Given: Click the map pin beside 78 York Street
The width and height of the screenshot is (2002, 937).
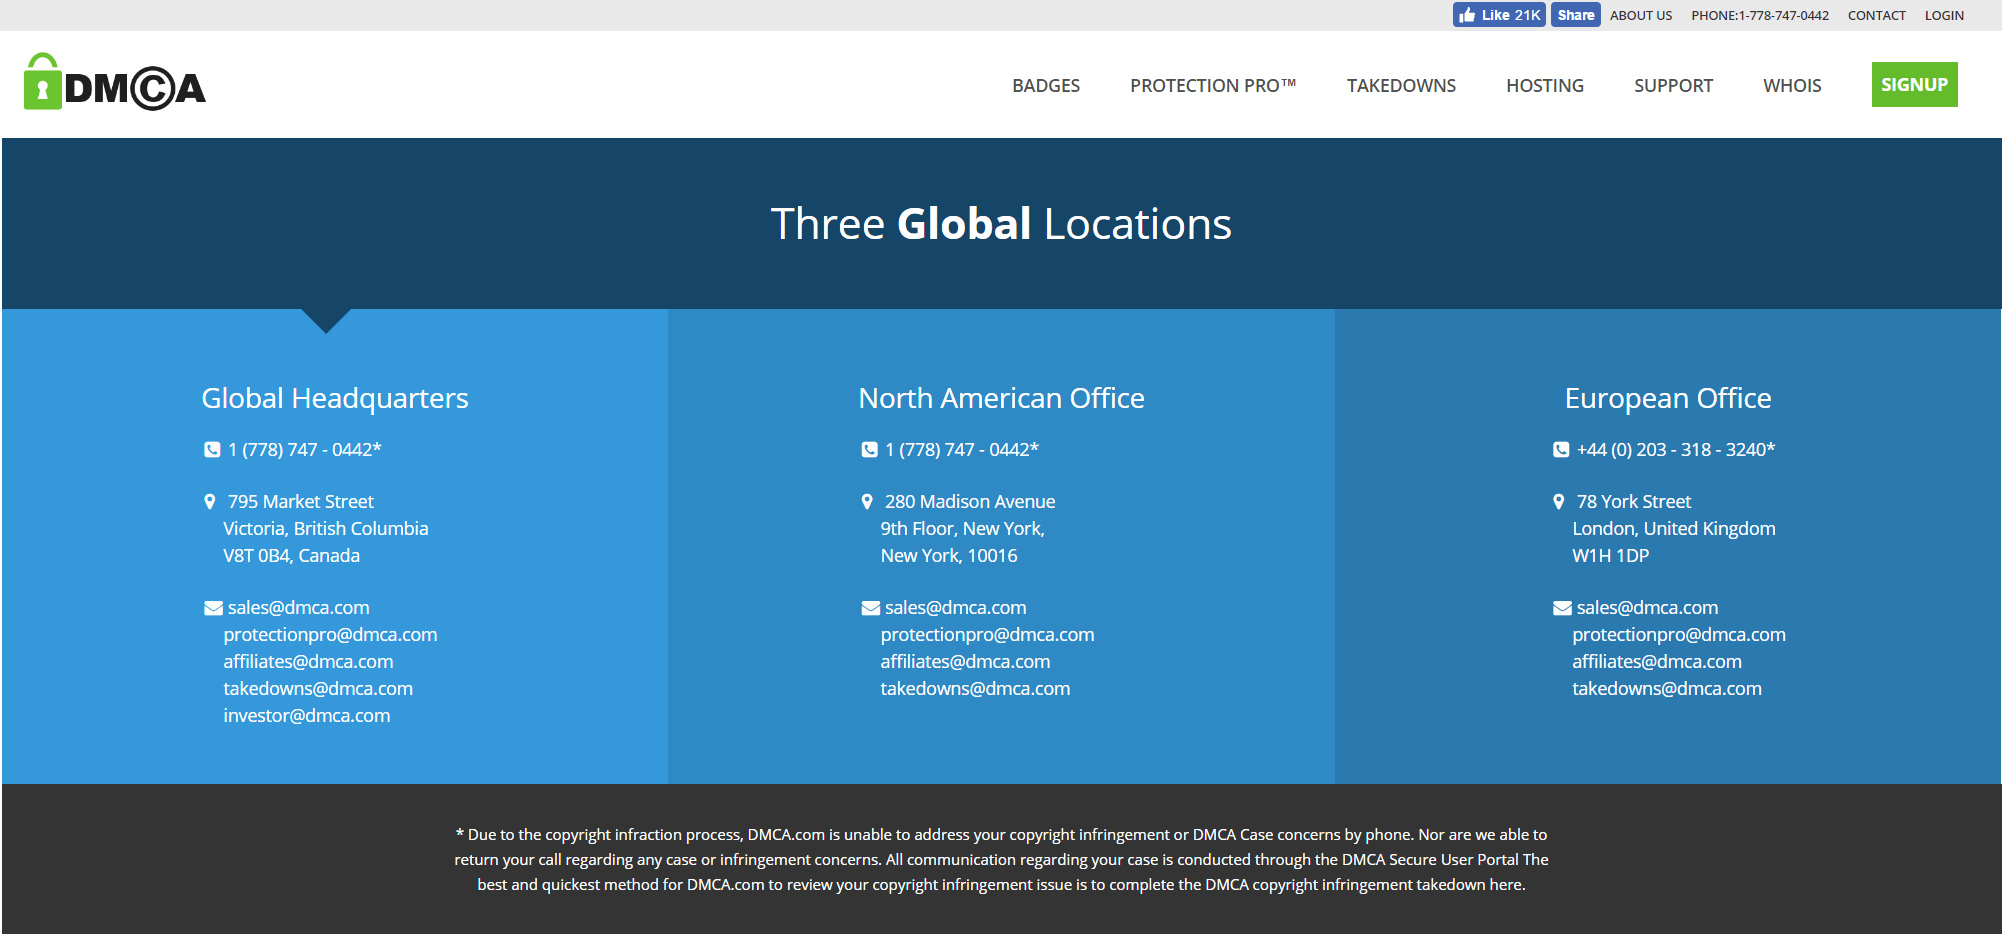Looking at the screenshot, I should pos(1558,502).
